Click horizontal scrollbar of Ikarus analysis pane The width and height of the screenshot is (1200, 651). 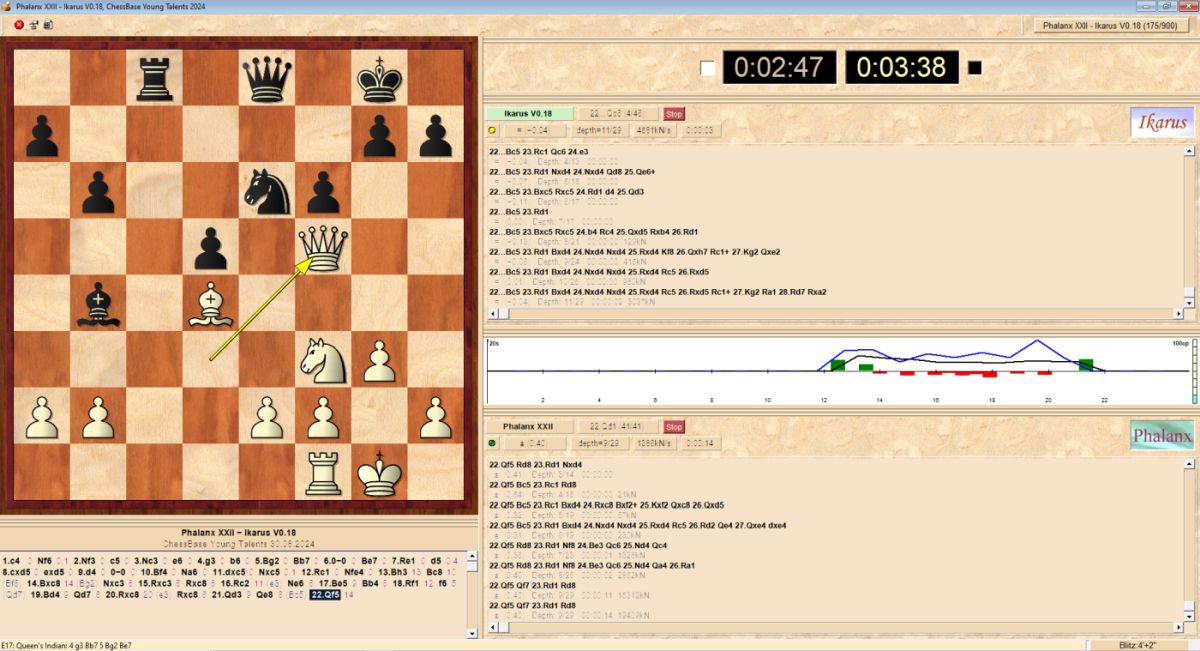click(x=838, y=314)
